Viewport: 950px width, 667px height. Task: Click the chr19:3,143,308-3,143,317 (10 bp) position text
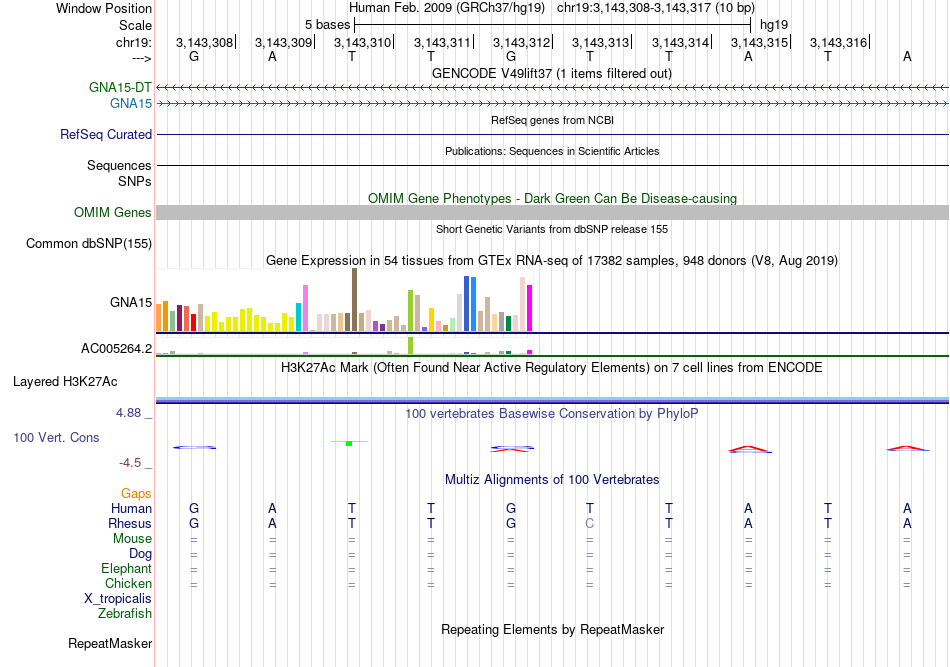tap(656, 8)
